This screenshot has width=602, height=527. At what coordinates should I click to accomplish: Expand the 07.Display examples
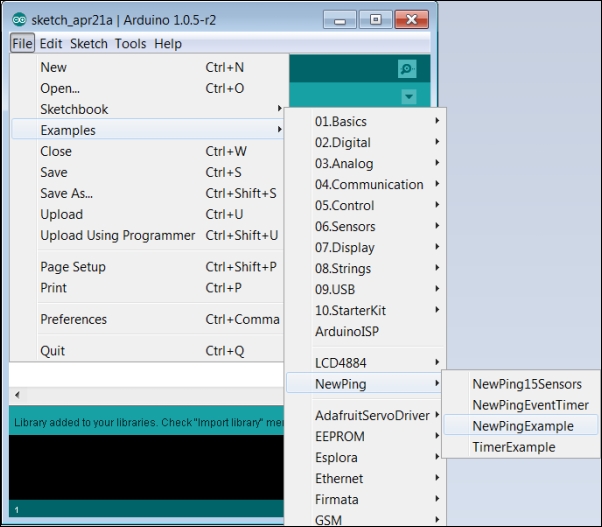tap(366, 248)
